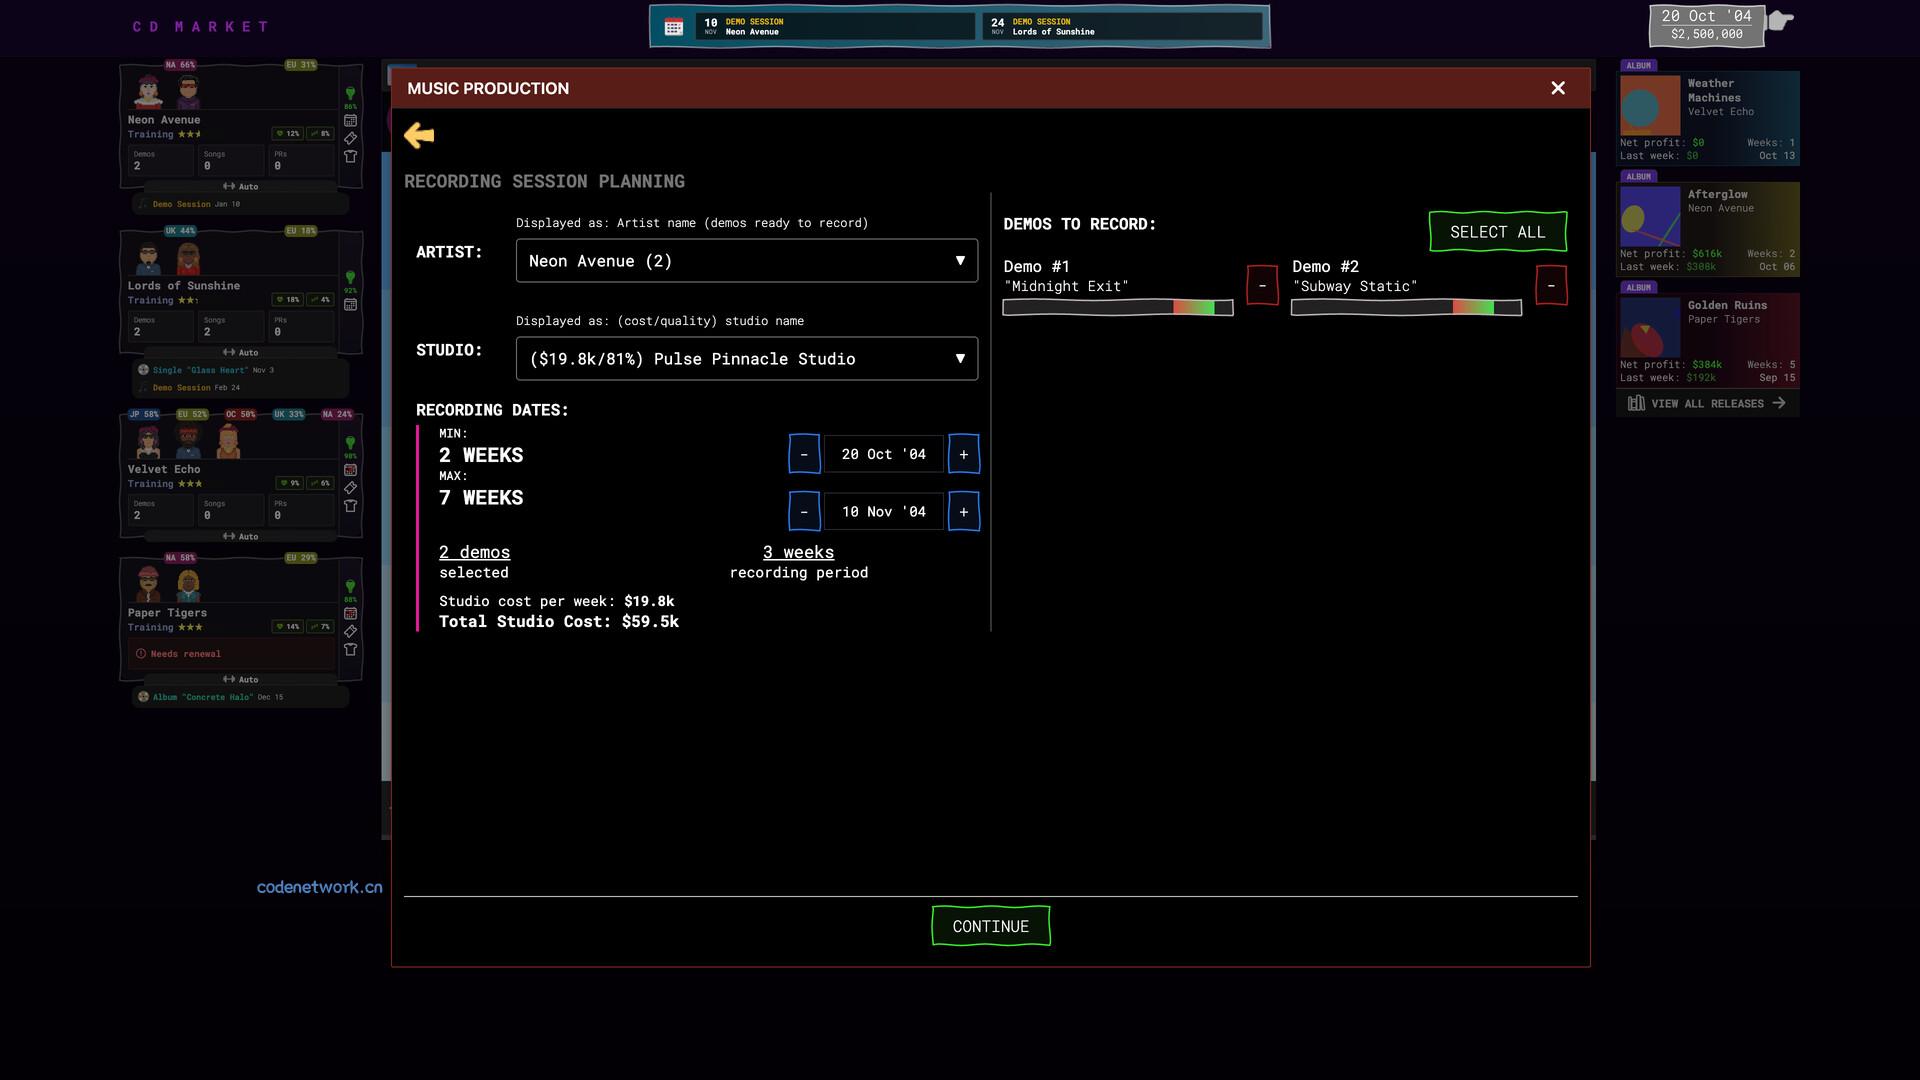Remove Demo #1 Midnight Exit from session

click(1262, 286)
